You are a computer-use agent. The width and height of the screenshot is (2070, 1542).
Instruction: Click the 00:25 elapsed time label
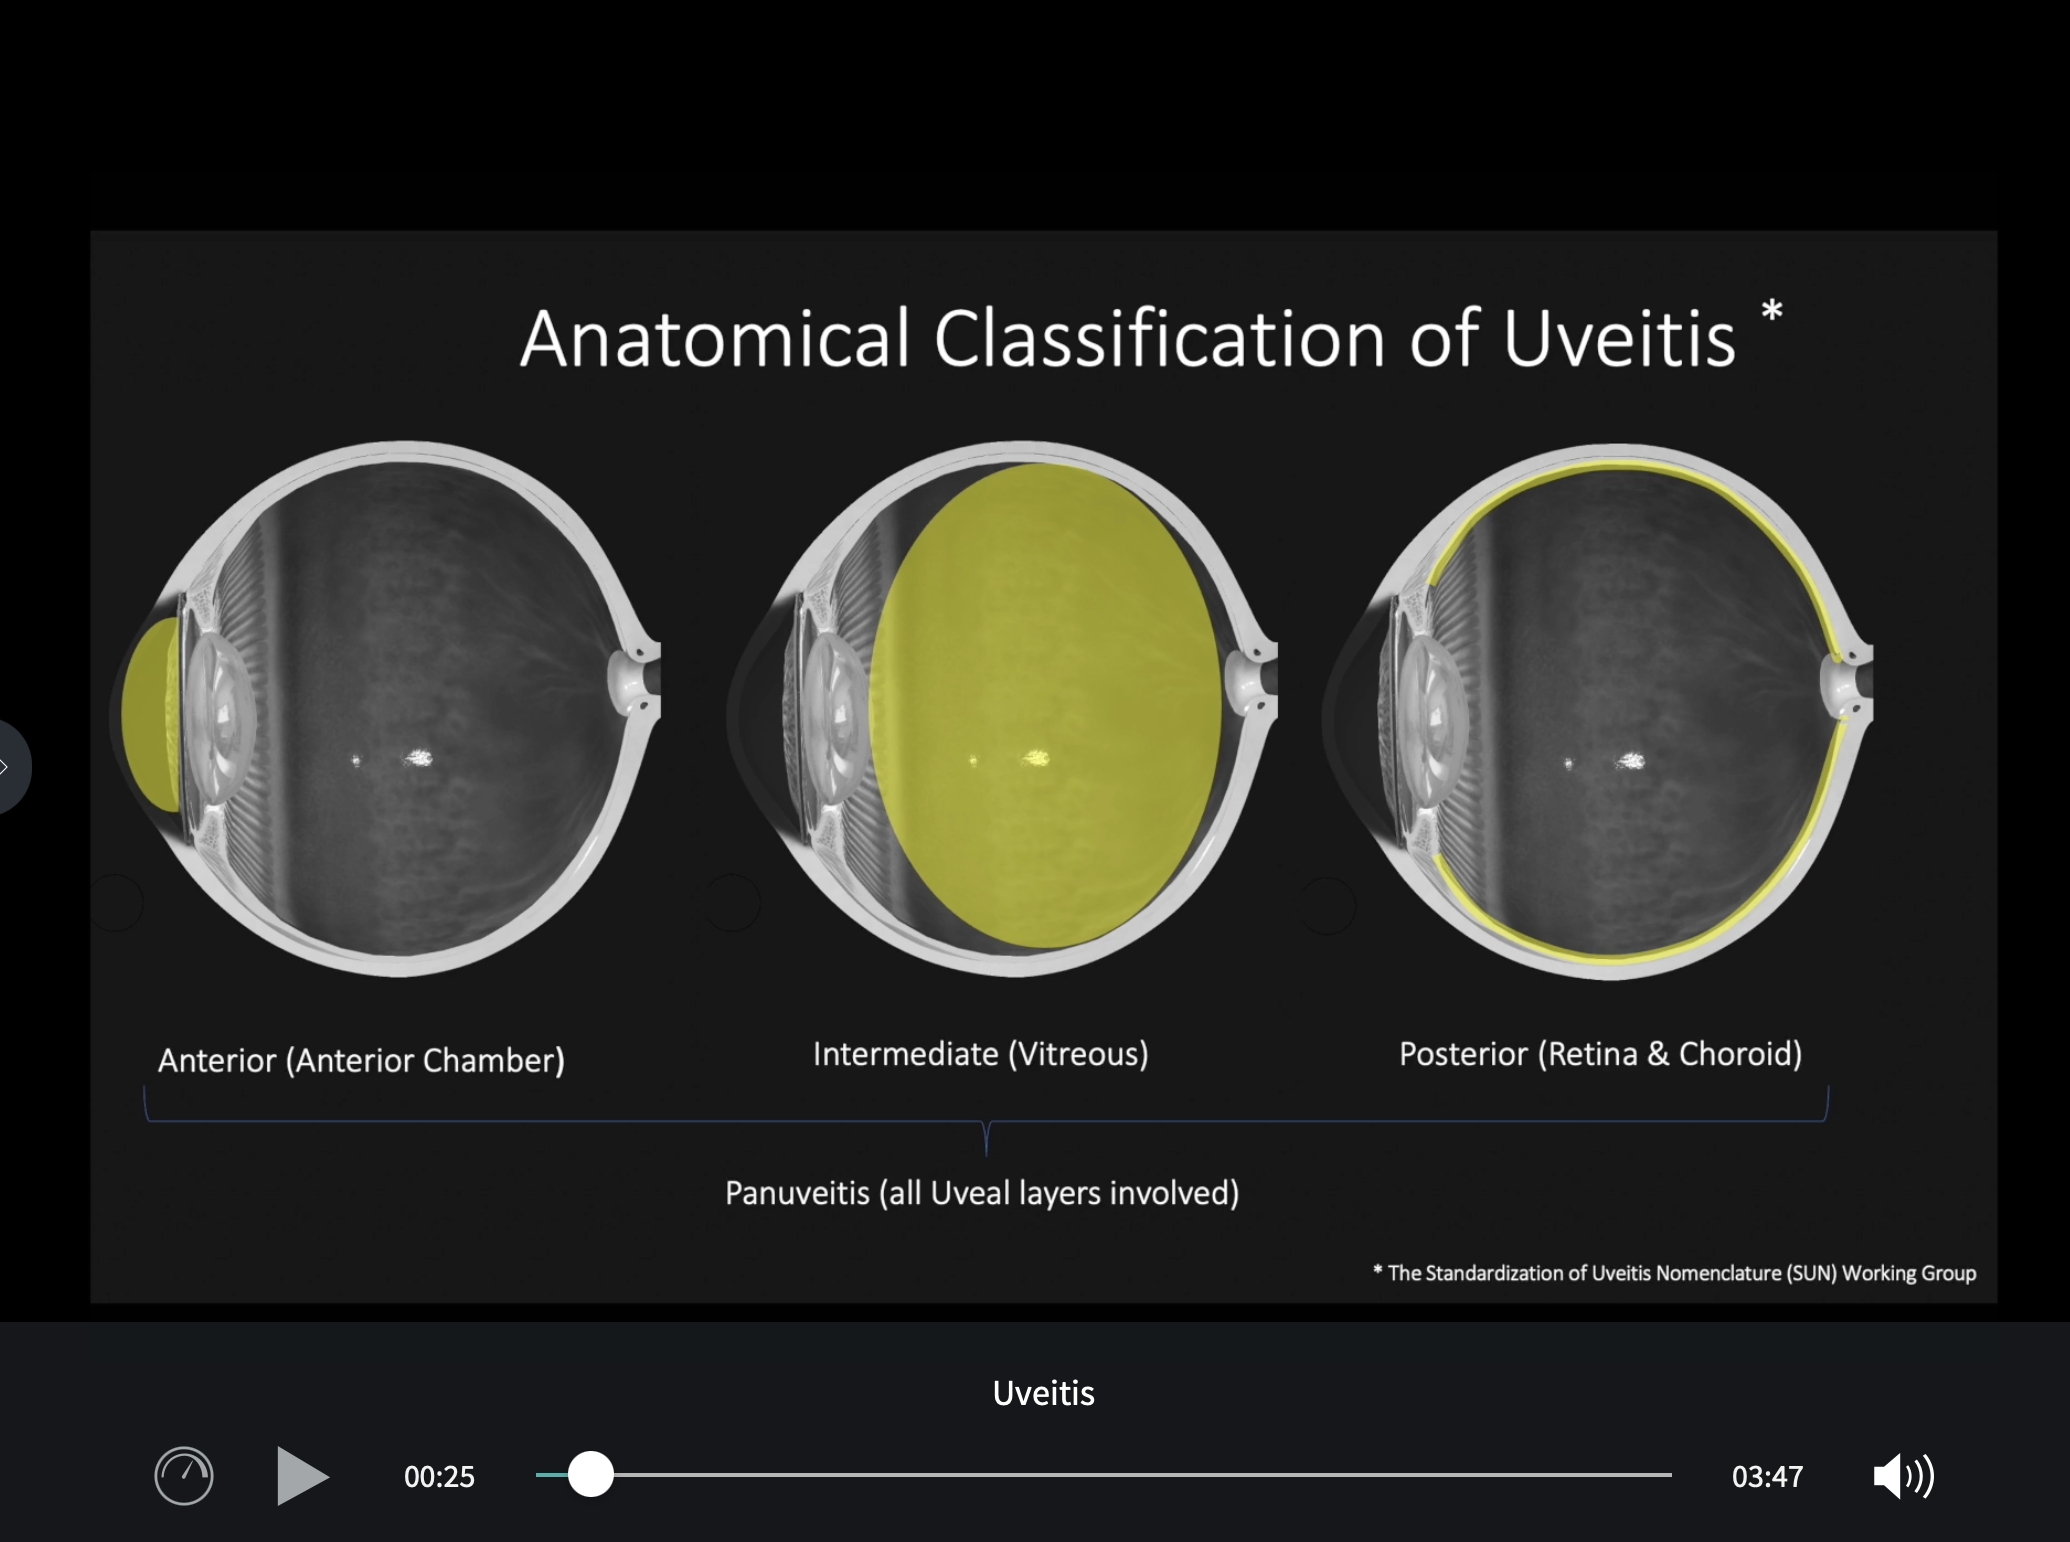[439, 1477]
